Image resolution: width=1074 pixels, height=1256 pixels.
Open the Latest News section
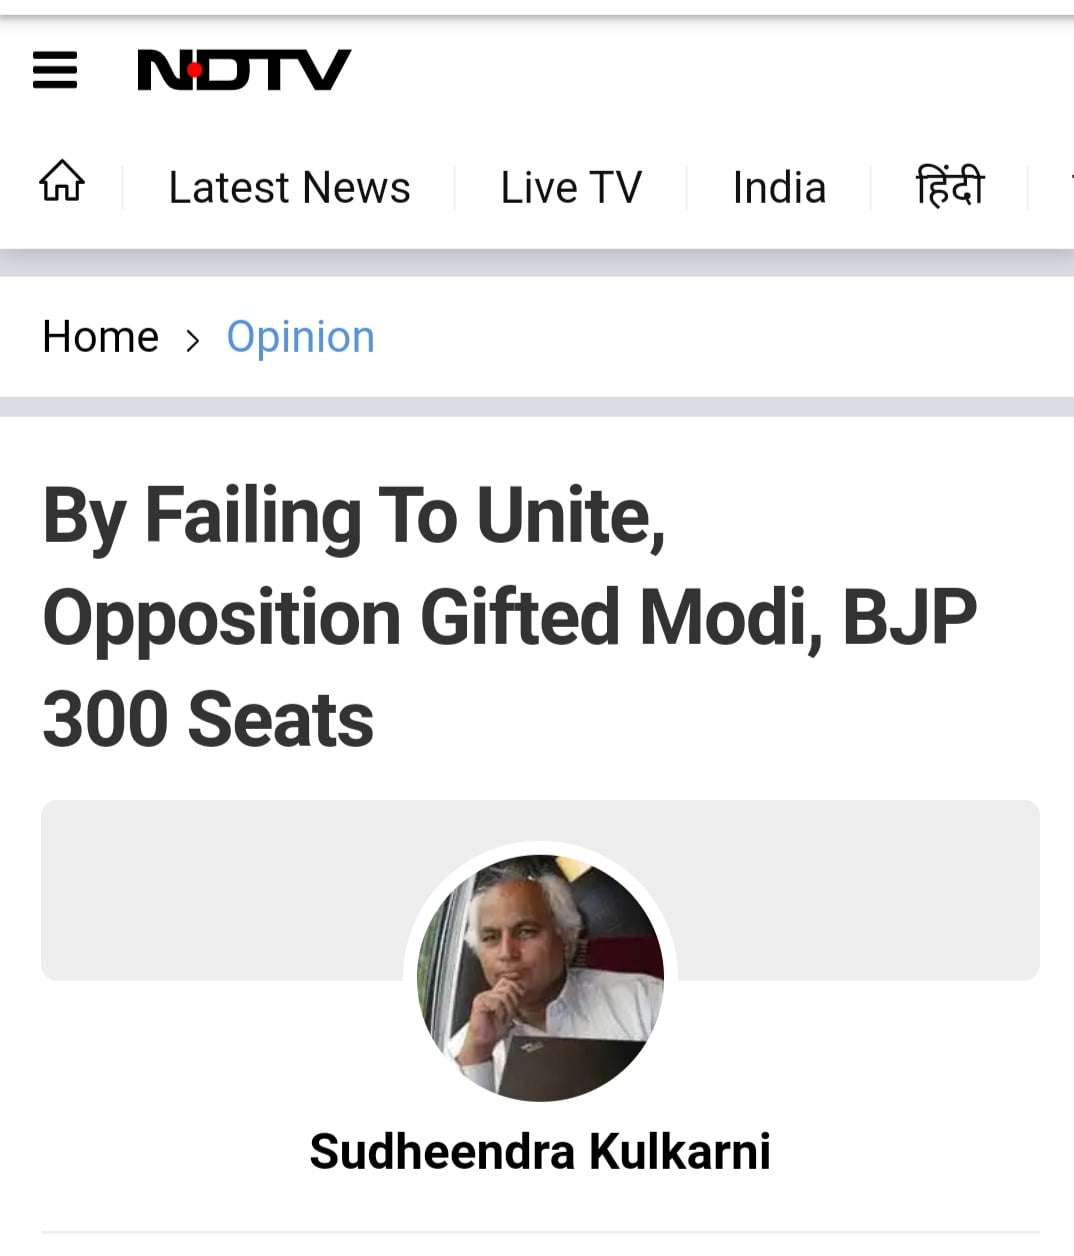(289, 188)
